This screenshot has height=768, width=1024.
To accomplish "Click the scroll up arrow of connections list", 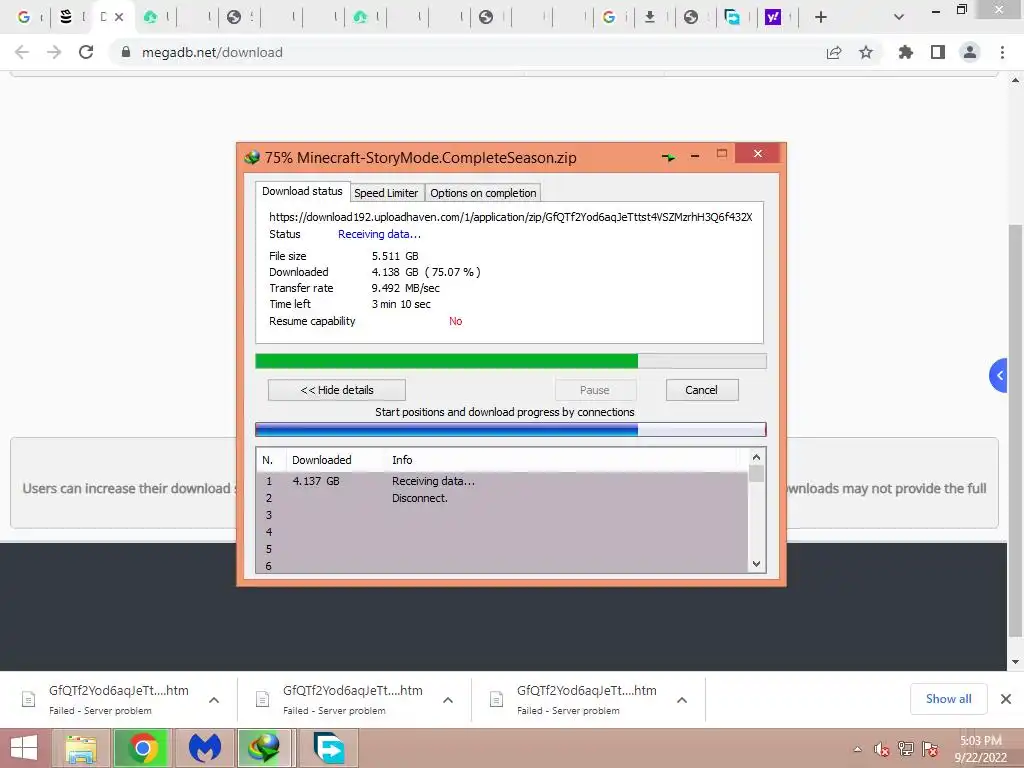I will [756, 457].
